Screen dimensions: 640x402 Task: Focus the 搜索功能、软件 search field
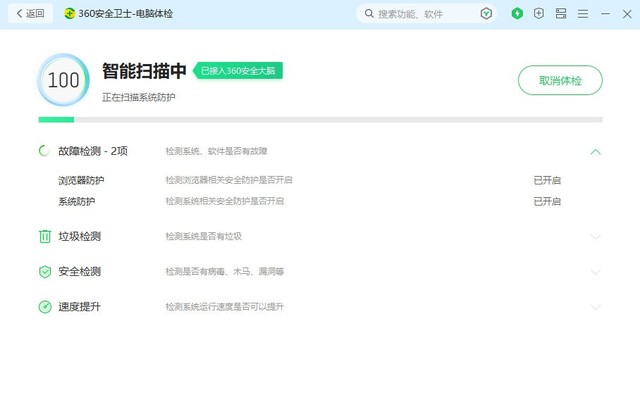[x=426, y=14]
